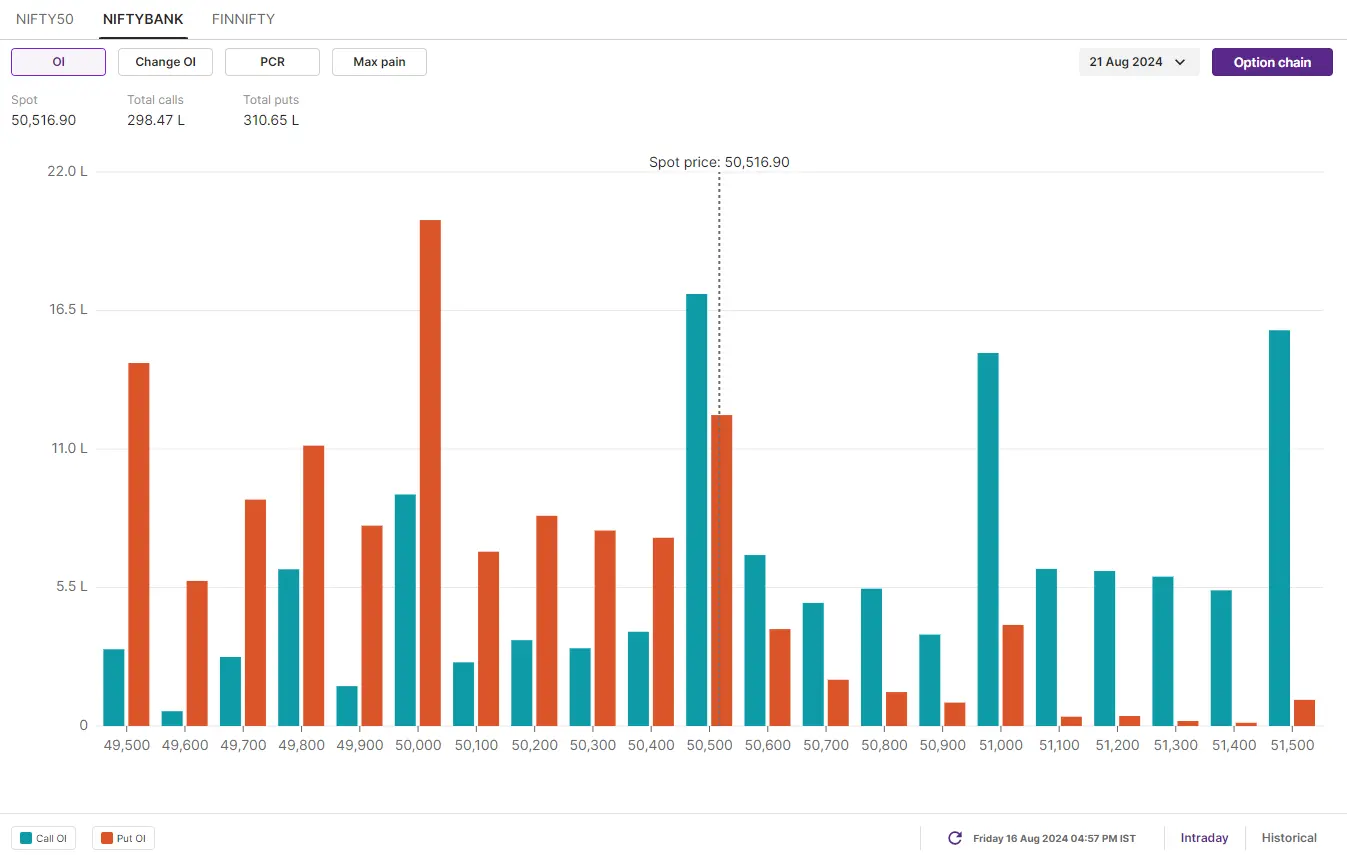Click the 50,700 strike call OI bar
Image resolution: width=1347 pixels, height=855 pixels.
click(x=813, y=664)
